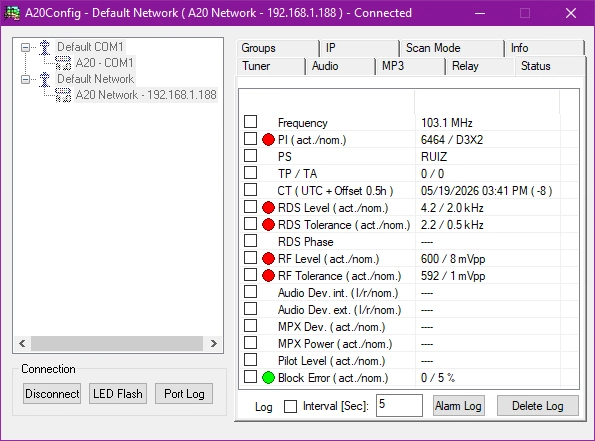This screenshot has height=441, width=595.
Task: Click the tree horizontal scrollbar track
Action: (x=117, y=343)
